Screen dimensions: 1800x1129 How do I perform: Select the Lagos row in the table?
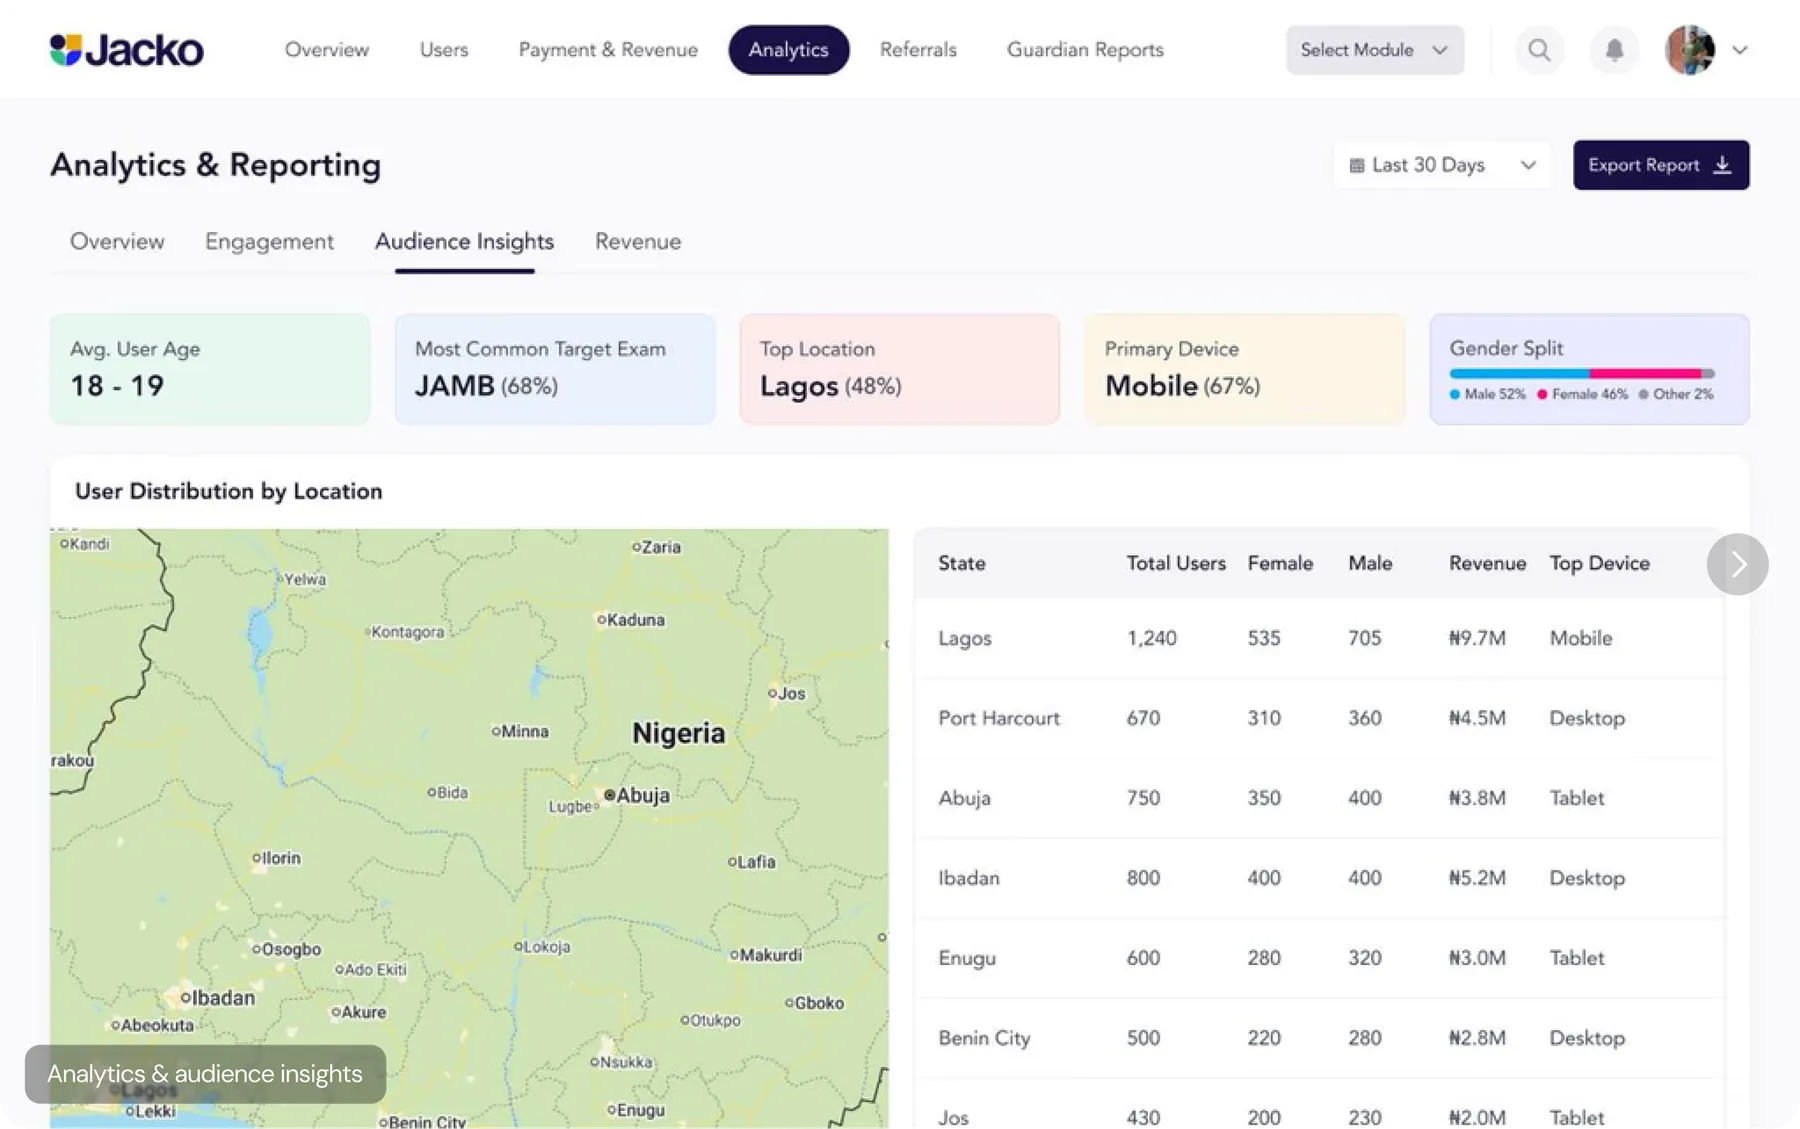1319,638
